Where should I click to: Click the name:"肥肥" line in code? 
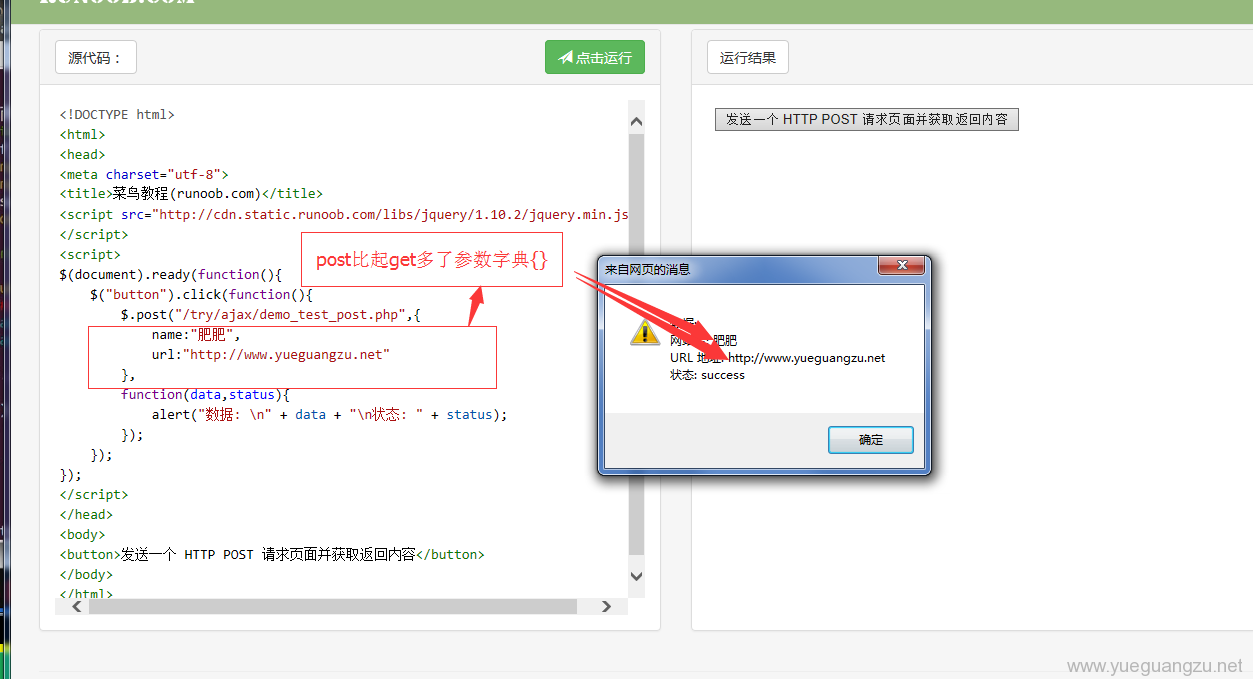pyautogui.click(x=195, y=334)
